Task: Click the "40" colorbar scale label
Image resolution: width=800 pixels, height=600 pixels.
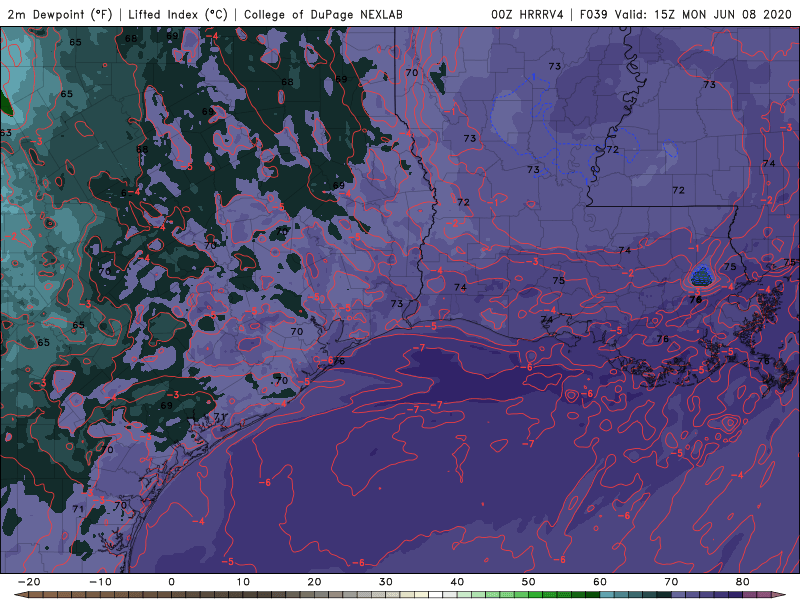Action: click(x=457, y=582)
